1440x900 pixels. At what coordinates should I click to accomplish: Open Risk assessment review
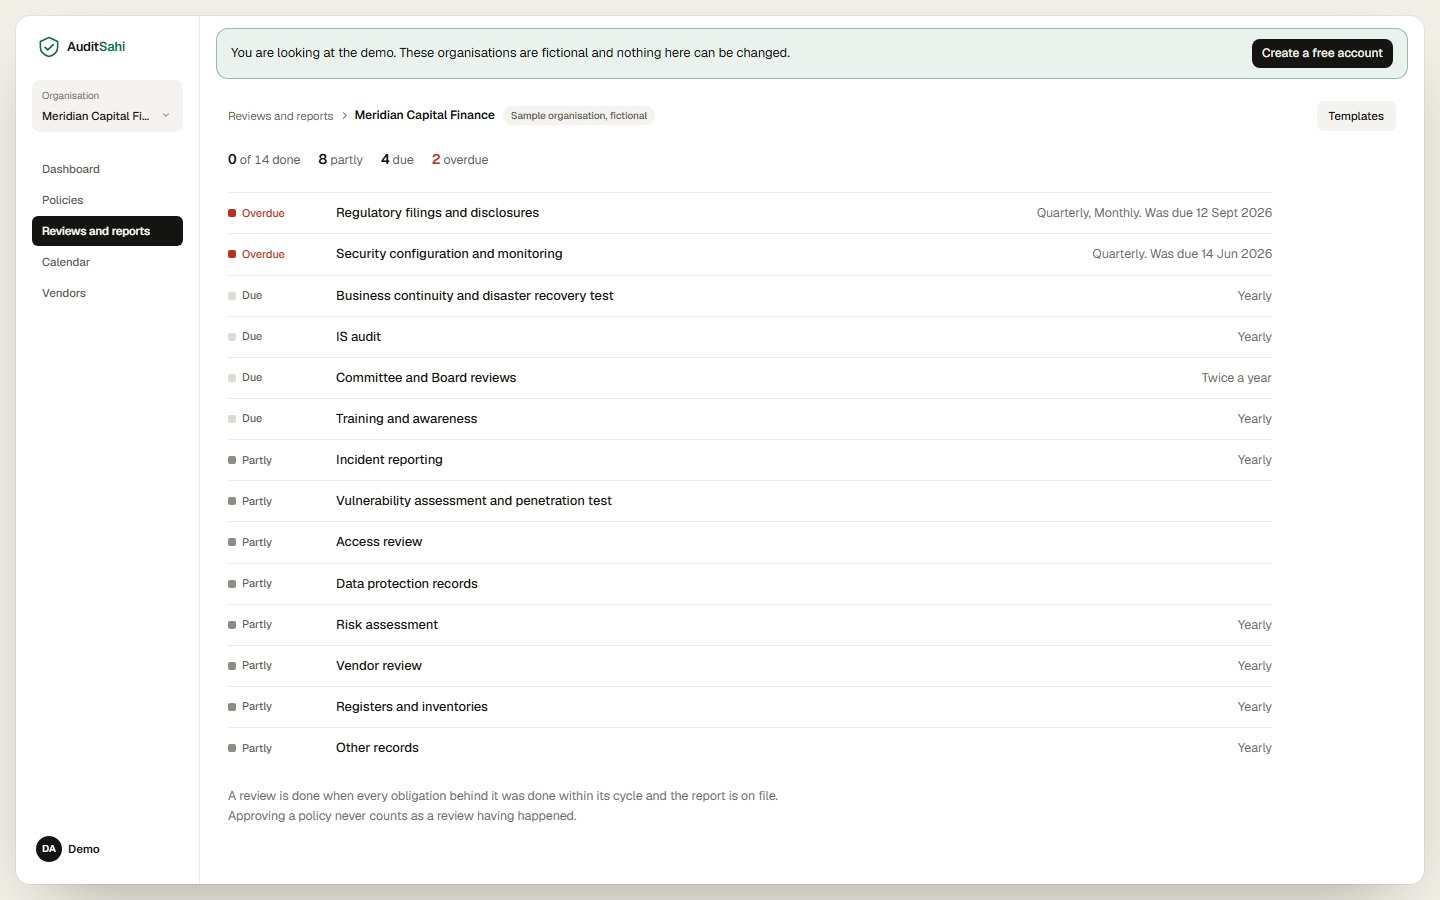click(x=750, y=625)
